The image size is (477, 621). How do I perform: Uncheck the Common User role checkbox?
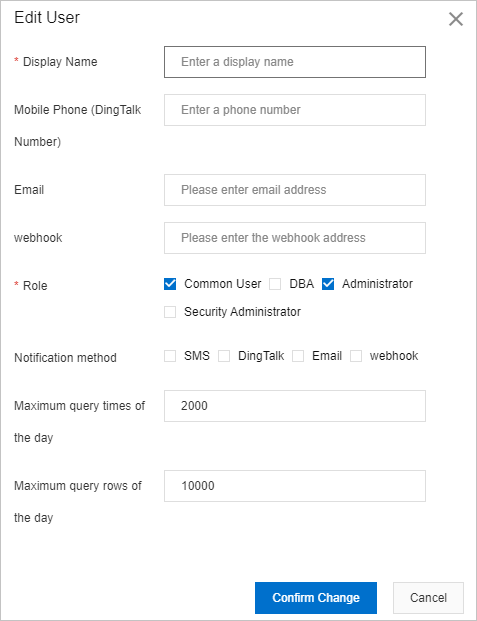point(170,284)
